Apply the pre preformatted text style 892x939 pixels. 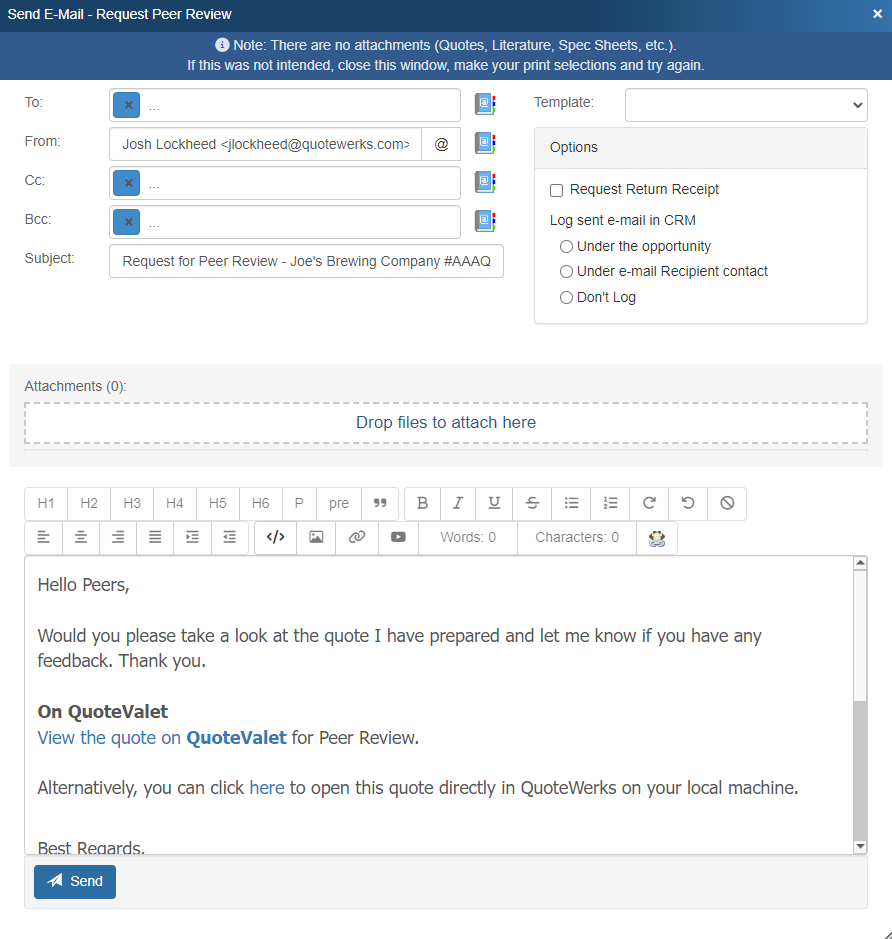(339, 503)
